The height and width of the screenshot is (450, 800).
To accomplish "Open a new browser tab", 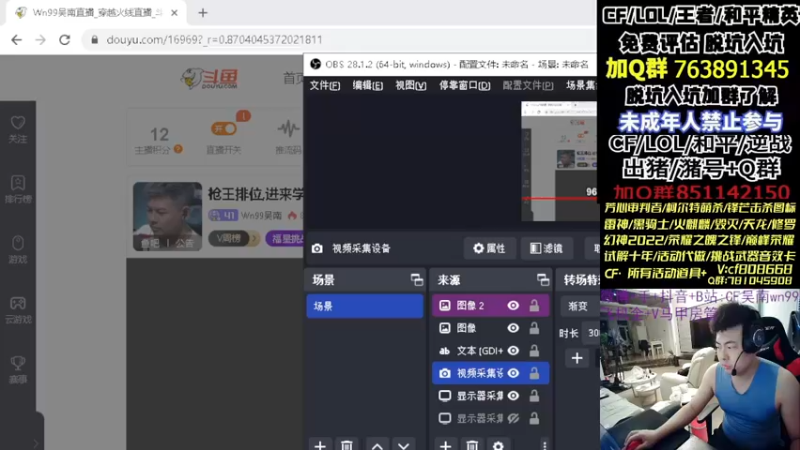I will (x=203, y=13).
